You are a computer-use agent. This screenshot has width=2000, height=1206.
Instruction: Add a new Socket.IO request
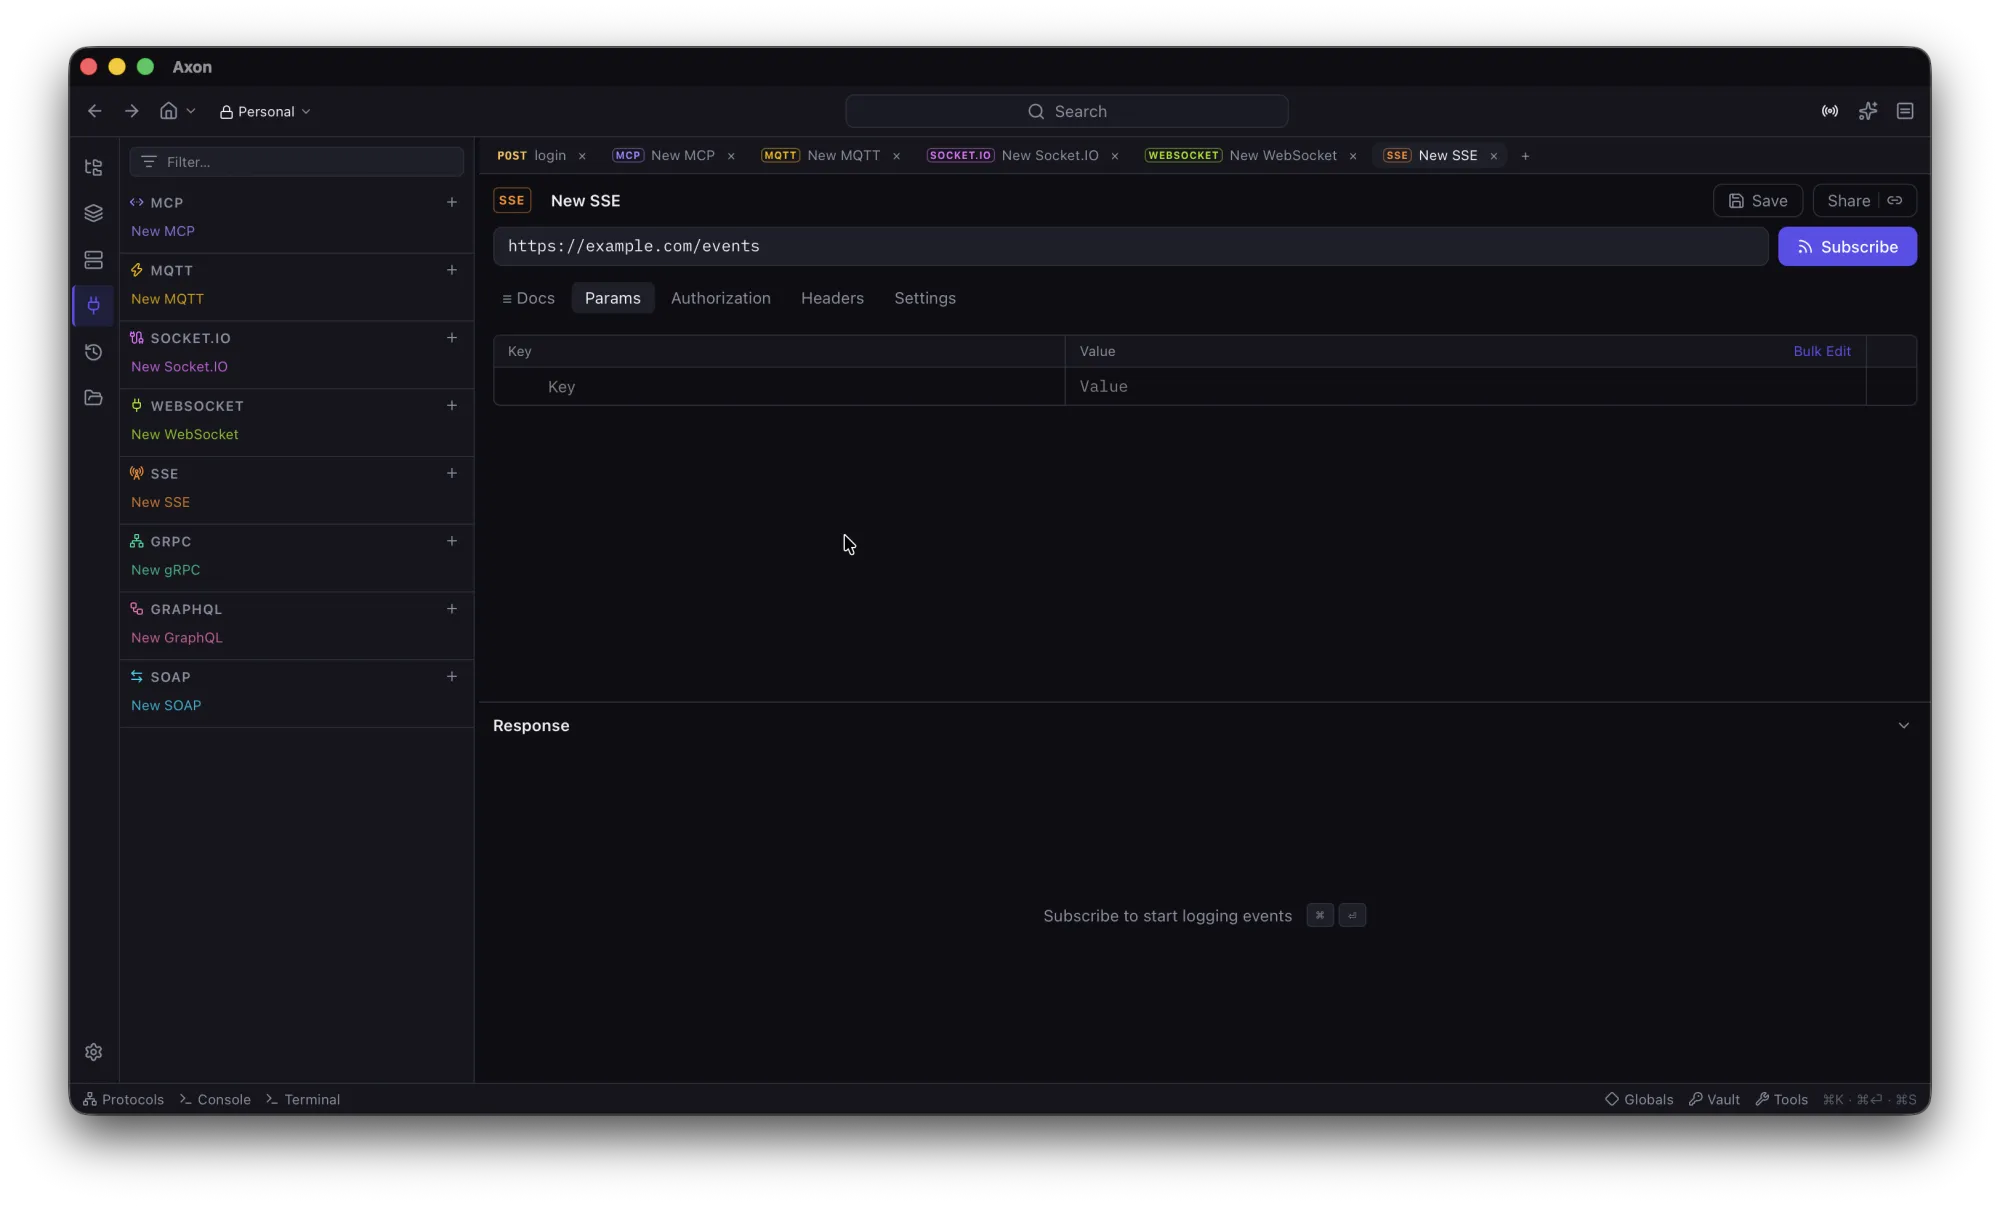tap(452, 338)
